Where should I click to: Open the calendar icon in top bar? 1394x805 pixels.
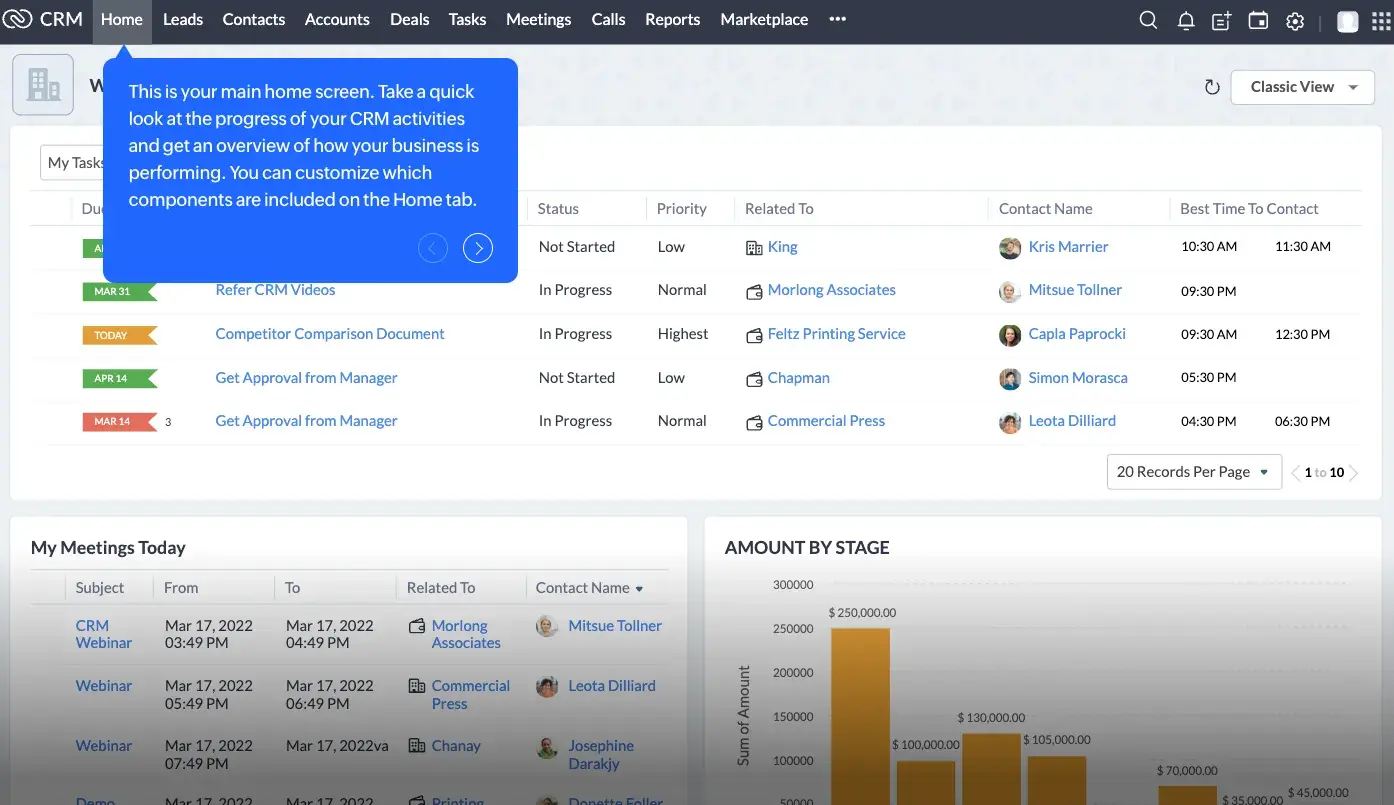pyautogui.click(x=1258, y=20)
